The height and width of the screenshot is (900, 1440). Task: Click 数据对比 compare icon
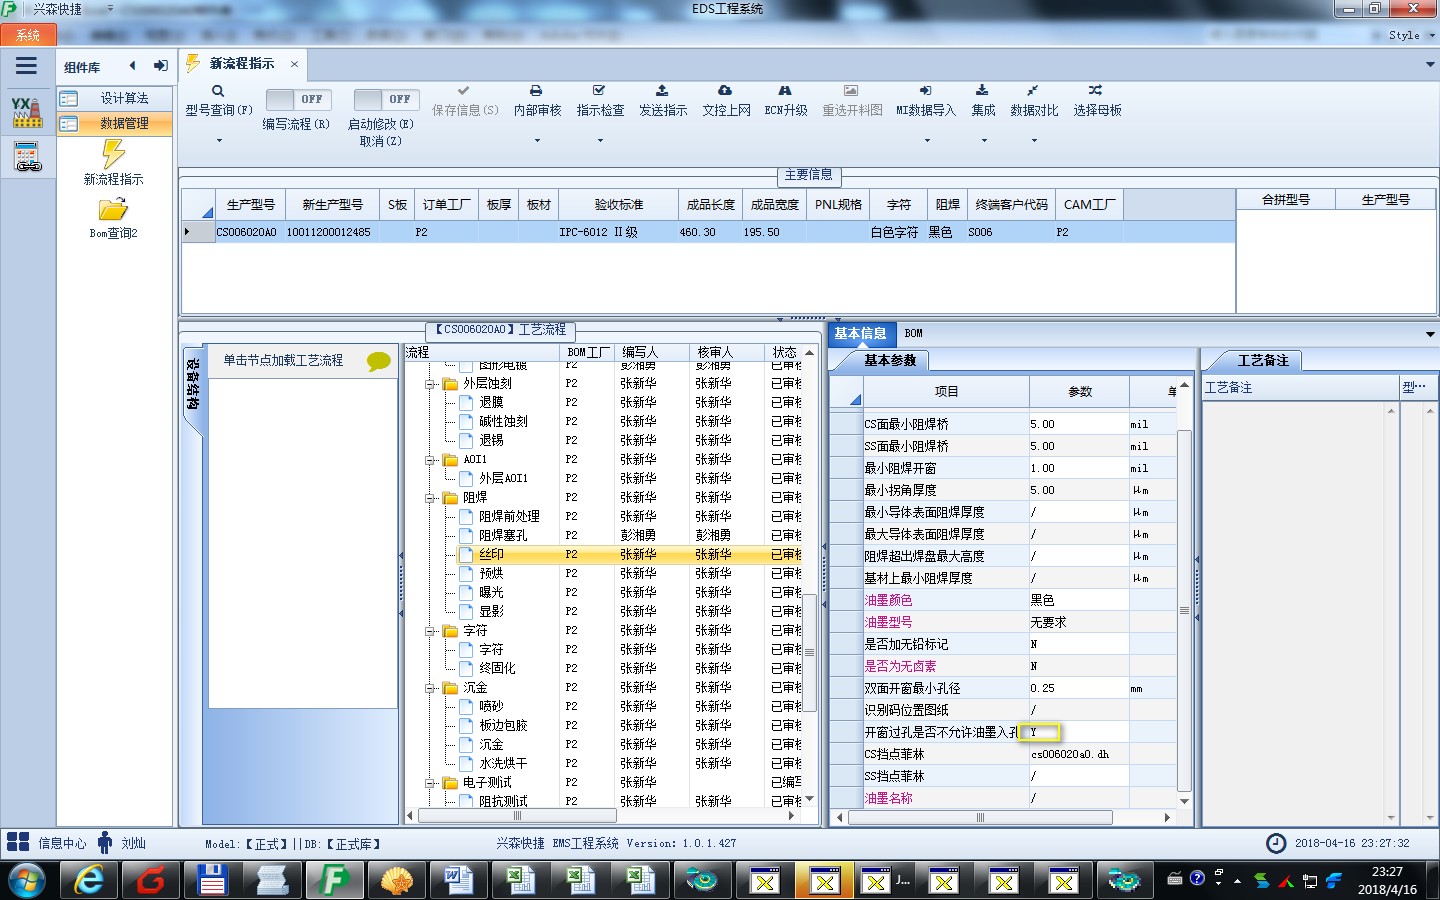pos(1033,90)
